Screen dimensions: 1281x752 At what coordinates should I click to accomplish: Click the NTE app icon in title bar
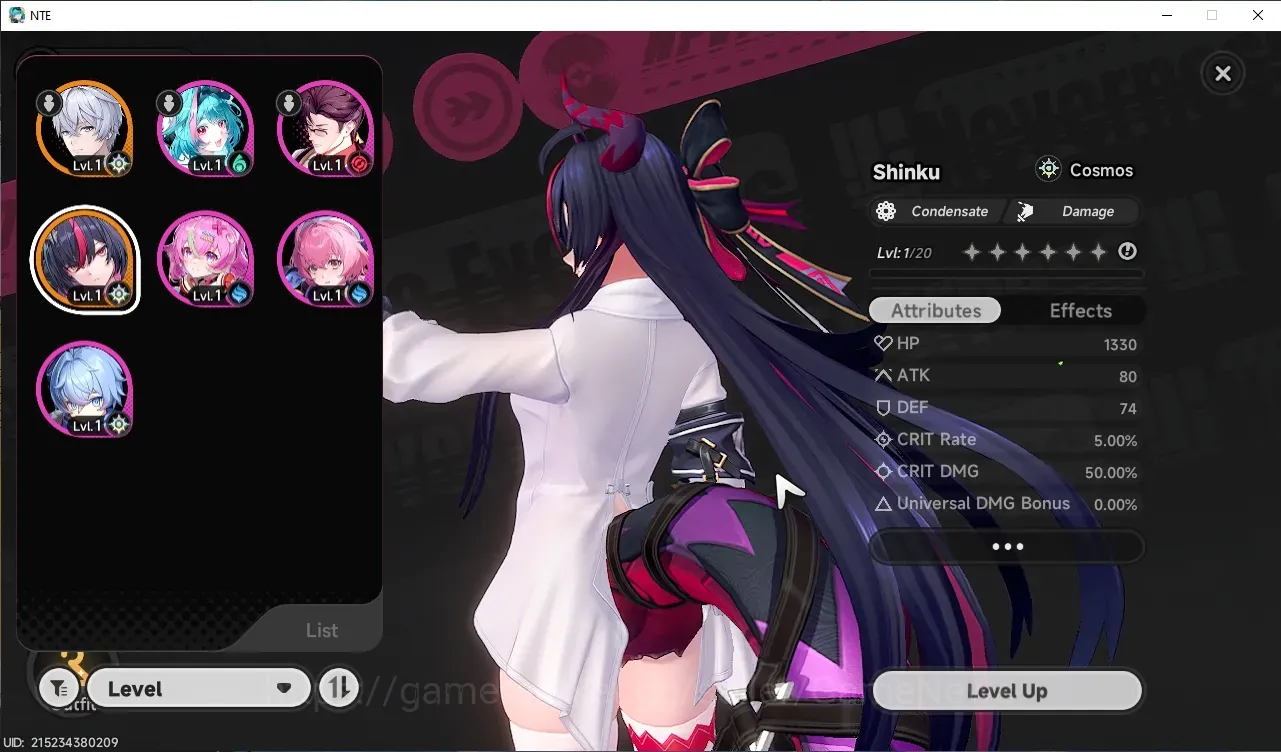(17, 15)
